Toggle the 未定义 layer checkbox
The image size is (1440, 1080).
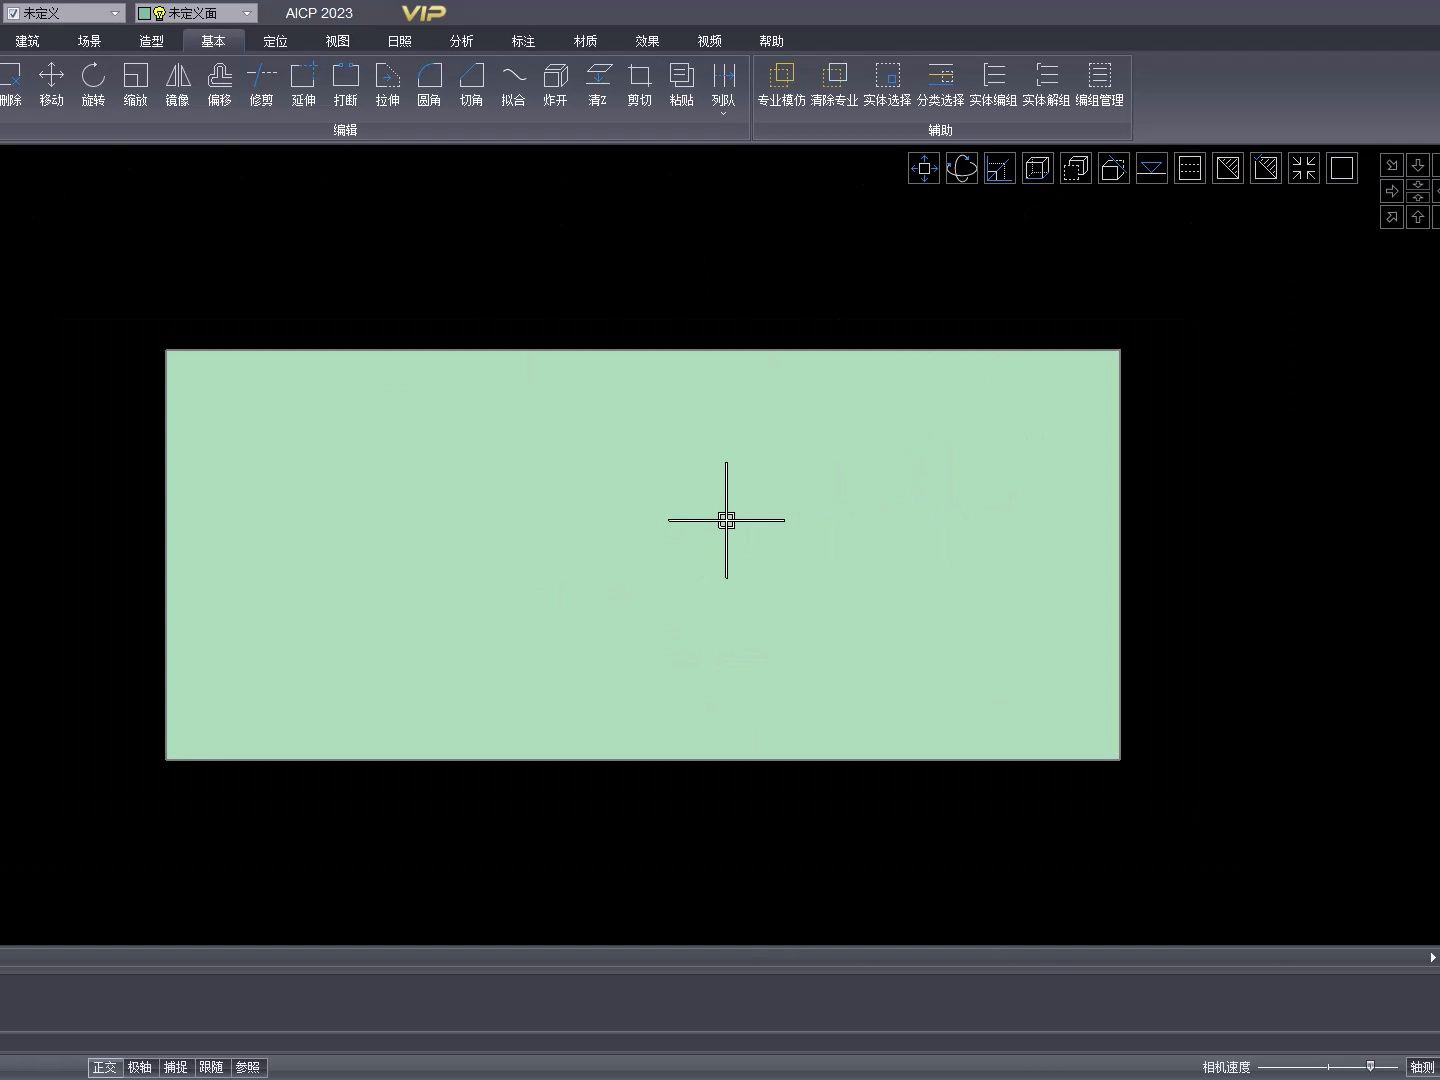click(x=13, y=13)
